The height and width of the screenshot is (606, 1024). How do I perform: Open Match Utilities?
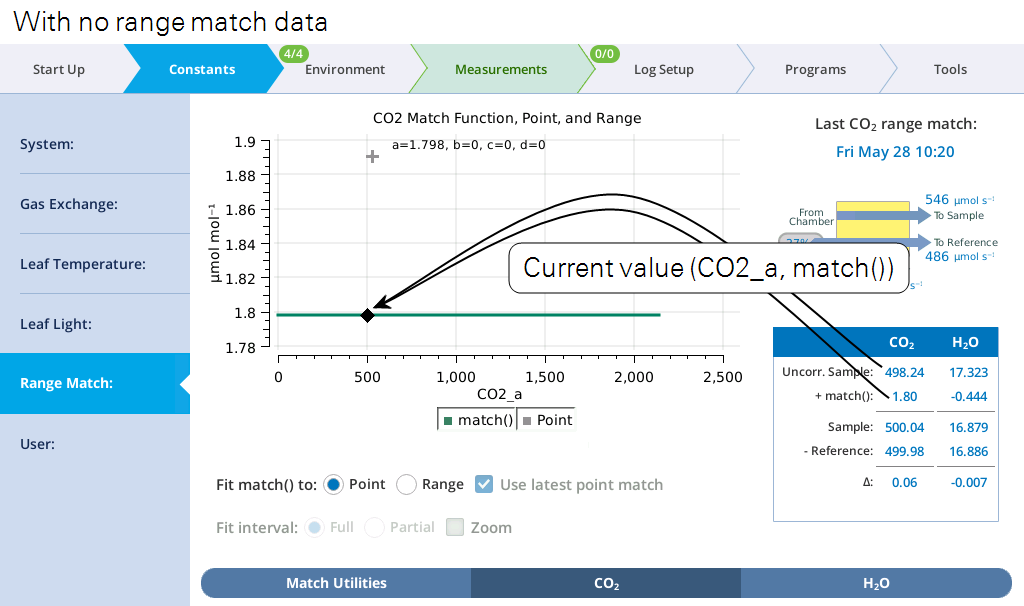point(336,583)
